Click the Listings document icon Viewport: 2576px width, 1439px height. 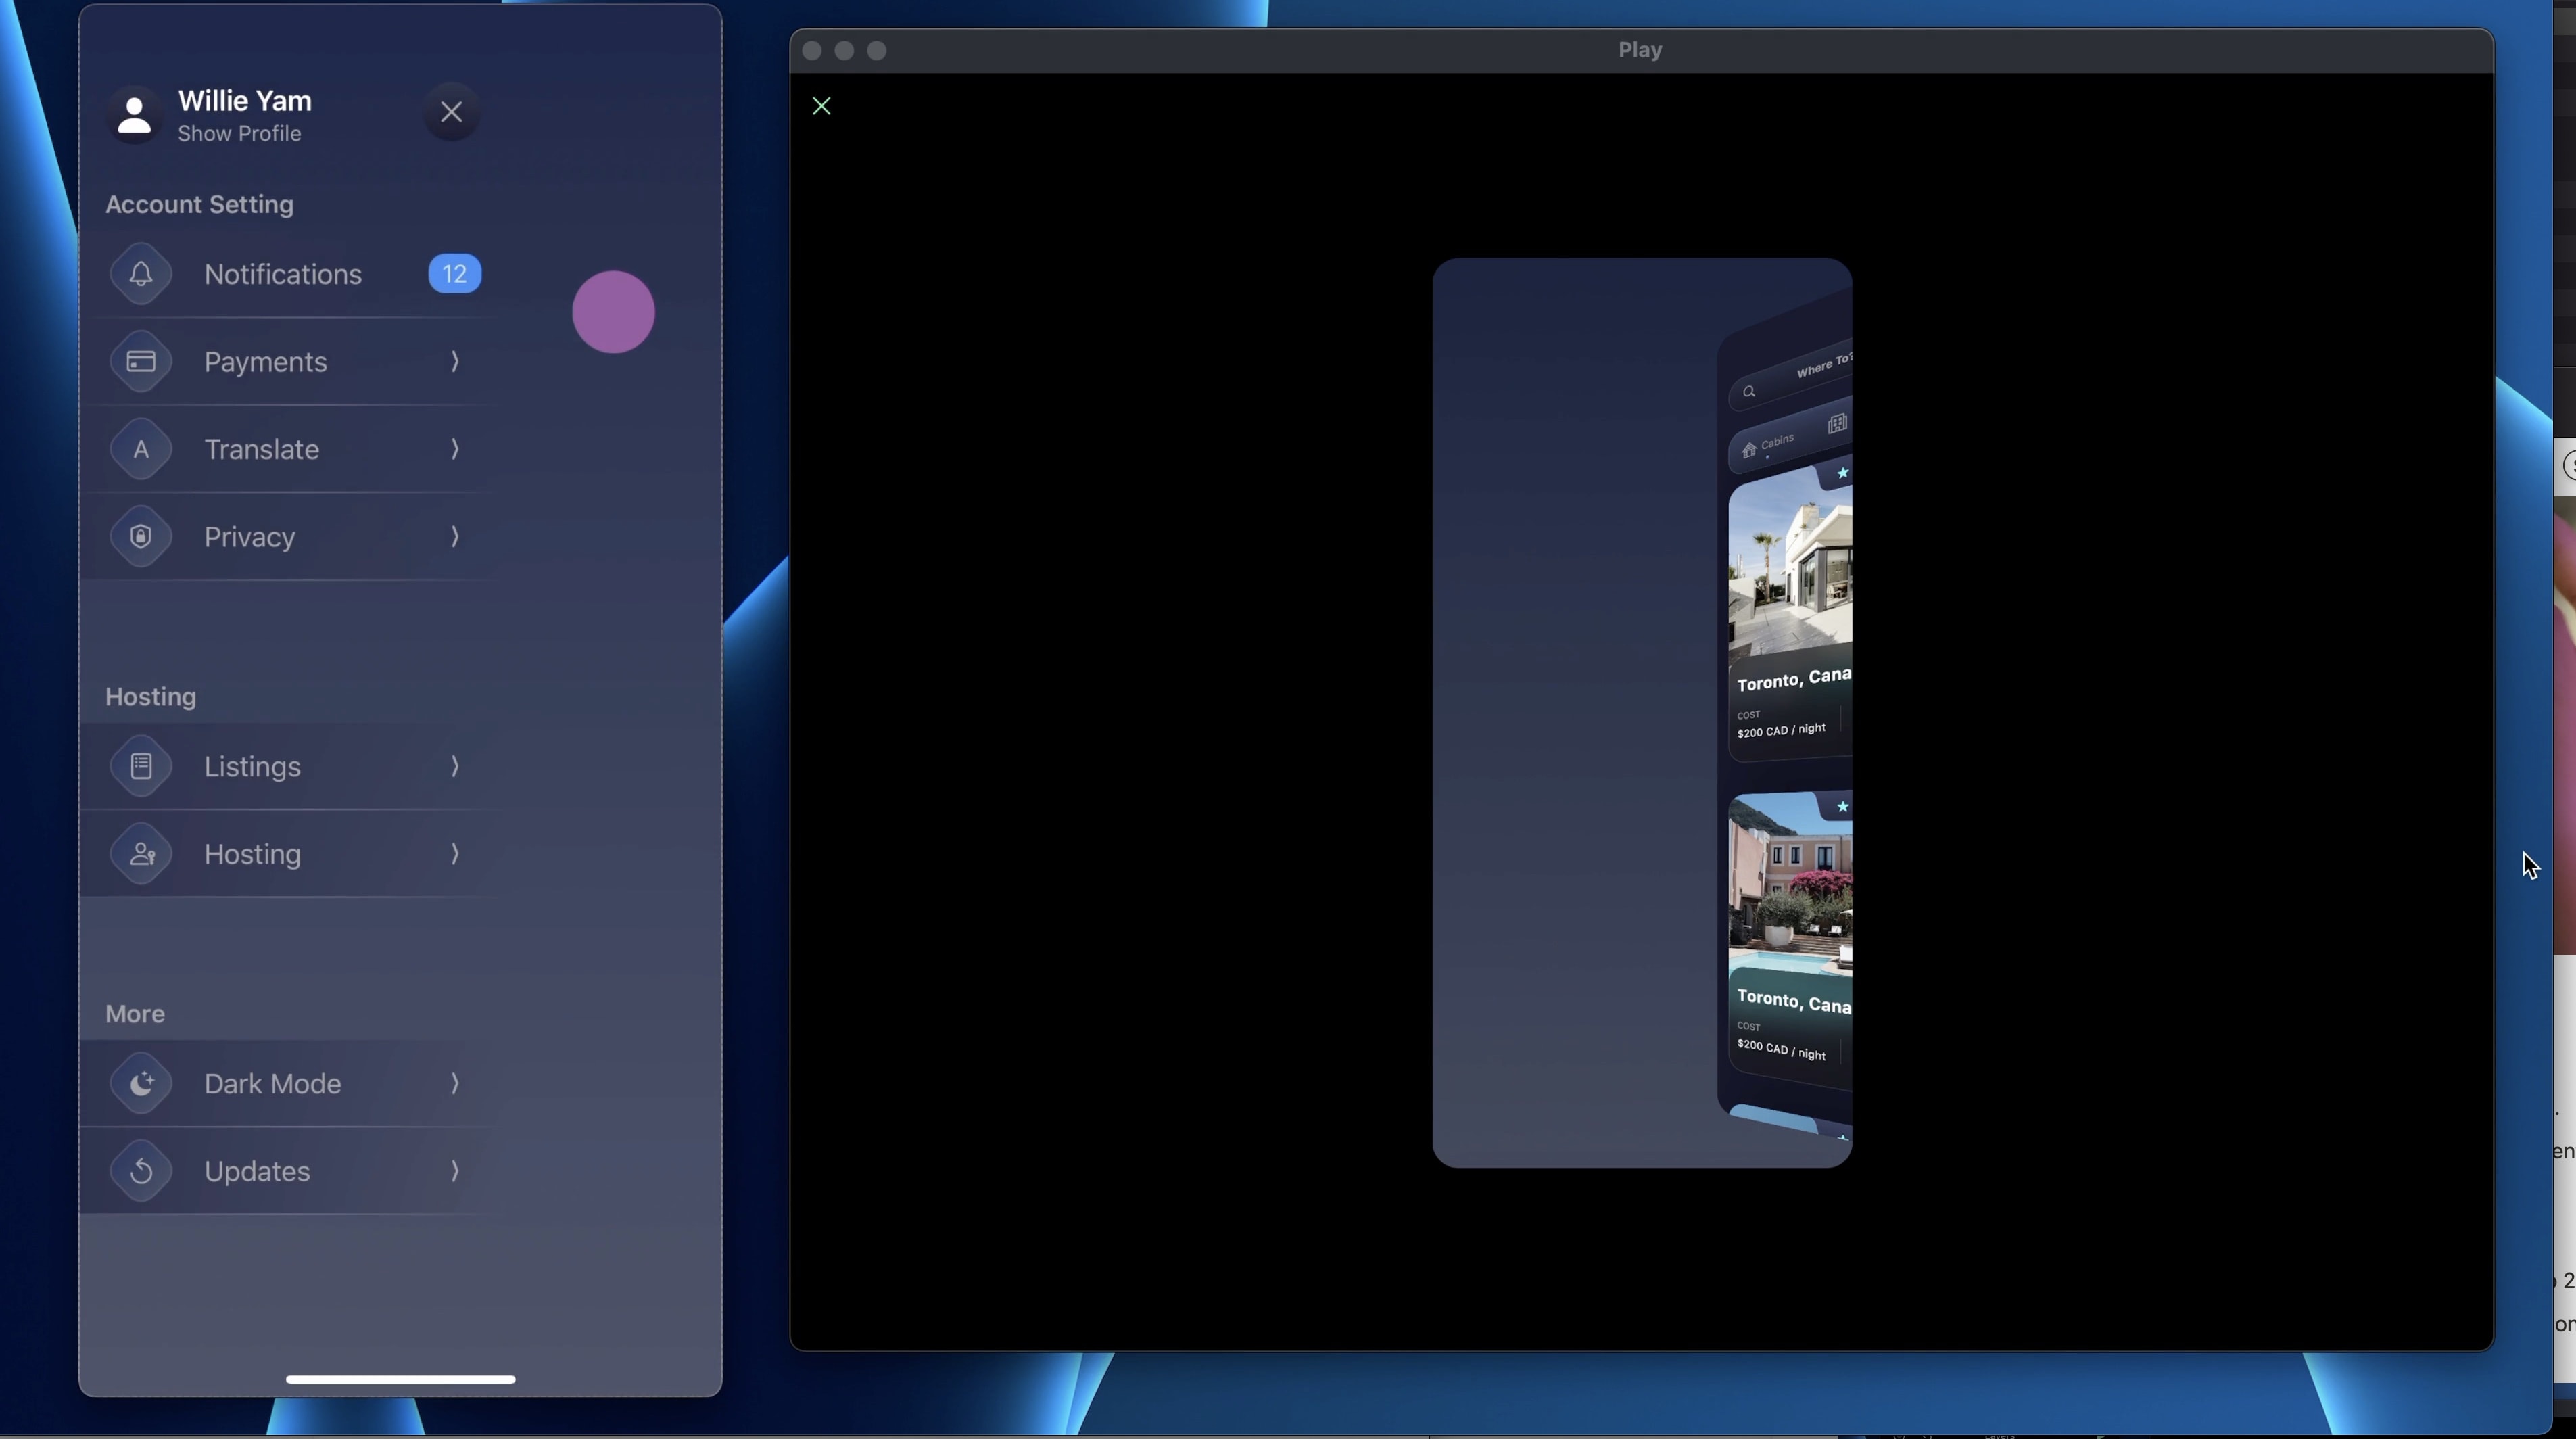[x=141, y=766]
